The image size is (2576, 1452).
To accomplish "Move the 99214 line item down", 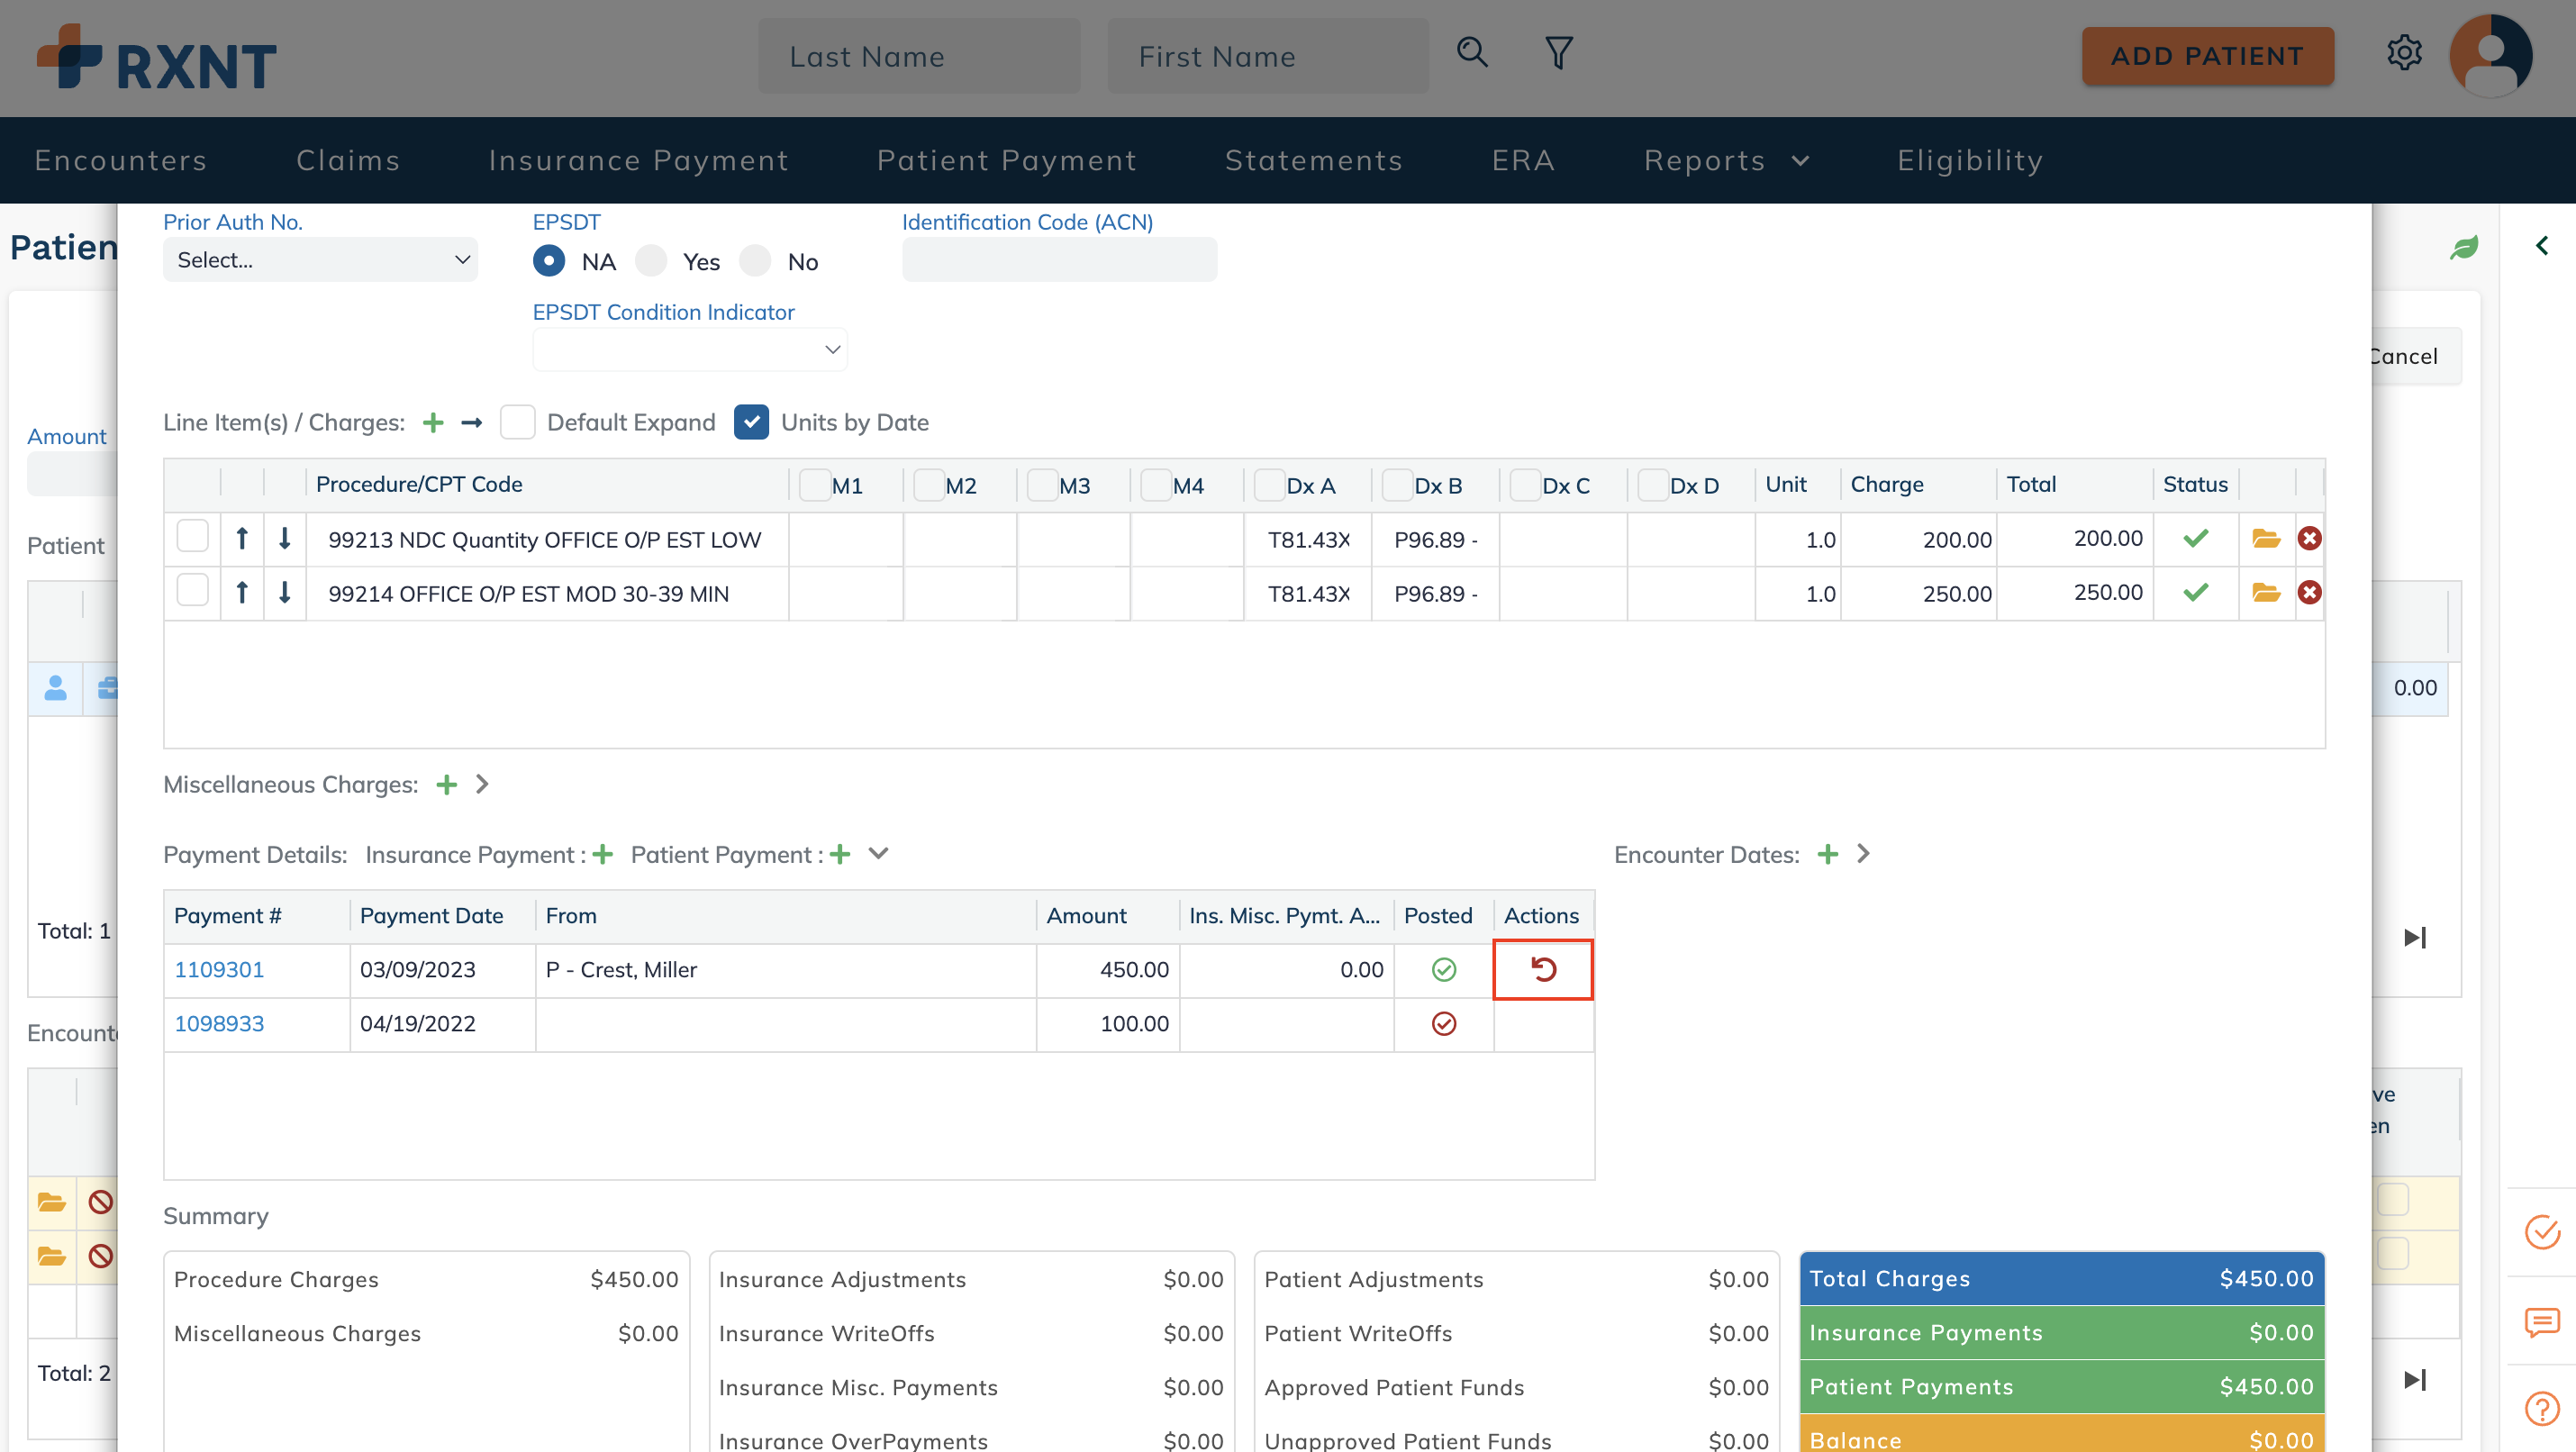I will point(285,593).
